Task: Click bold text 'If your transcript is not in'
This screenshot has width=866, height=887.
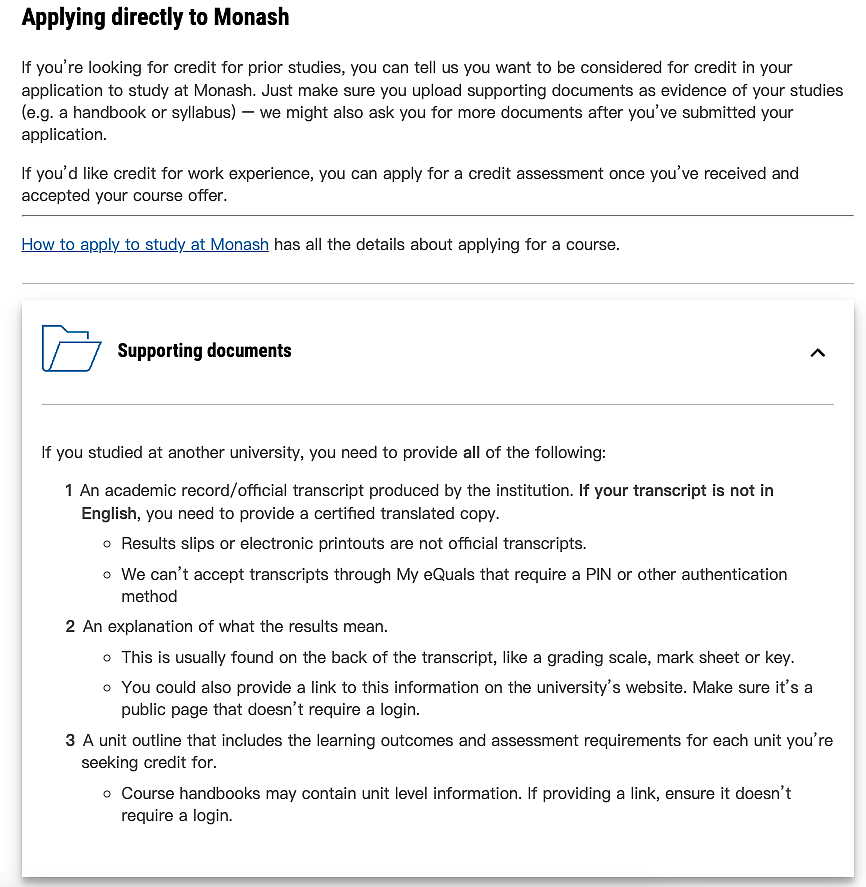Action: 676,490
